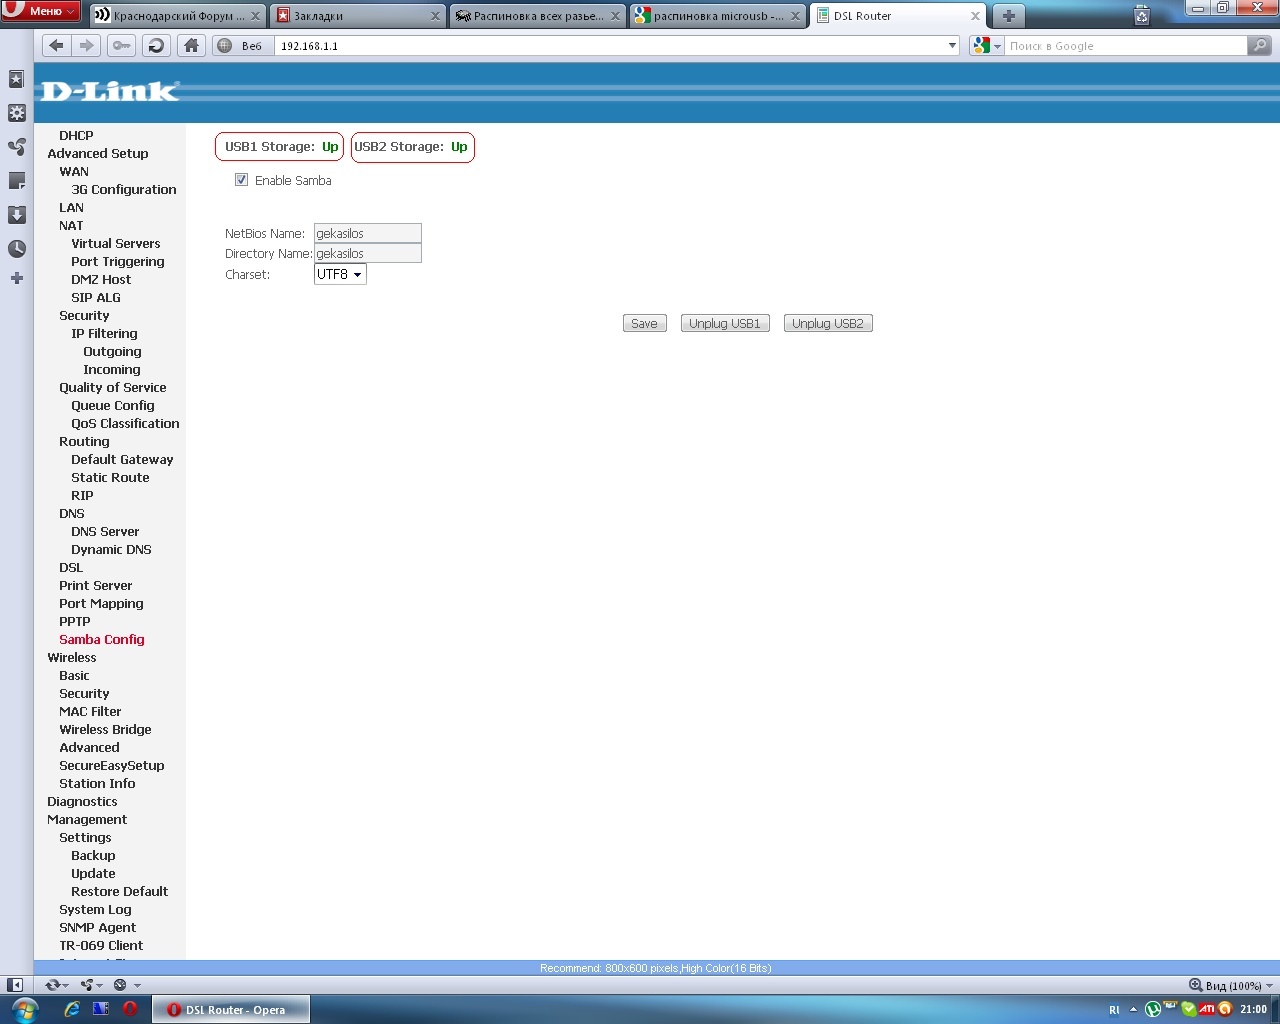Click the address bar with 192.168.1.1
This screenshot has width=1280, height=1024.
click(x=610, y=45)
